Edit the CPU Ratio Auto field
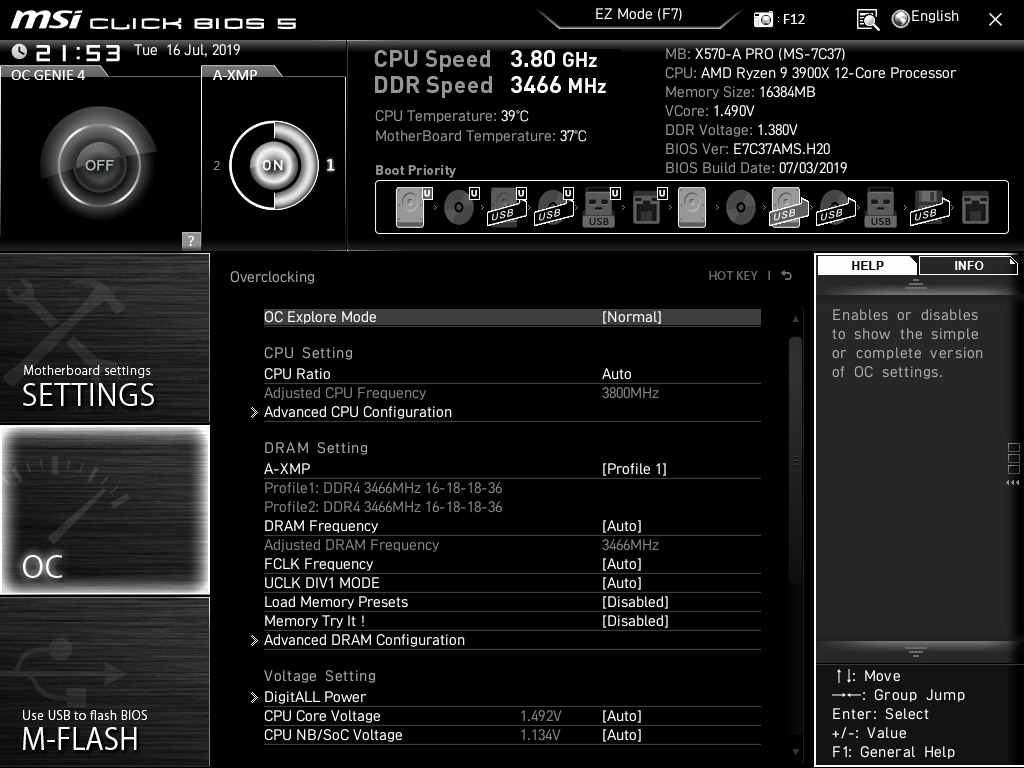 (x=616, y=374)
